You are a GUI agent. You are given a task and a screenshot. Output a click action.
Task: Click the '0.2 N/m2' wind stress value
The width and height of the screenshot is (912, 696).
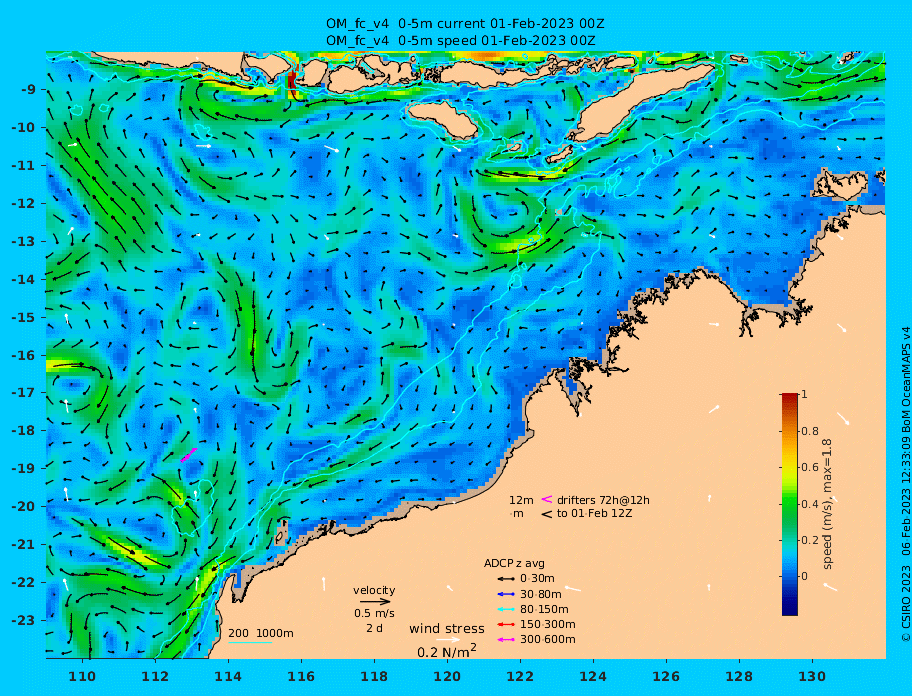[x=447, y=651]
